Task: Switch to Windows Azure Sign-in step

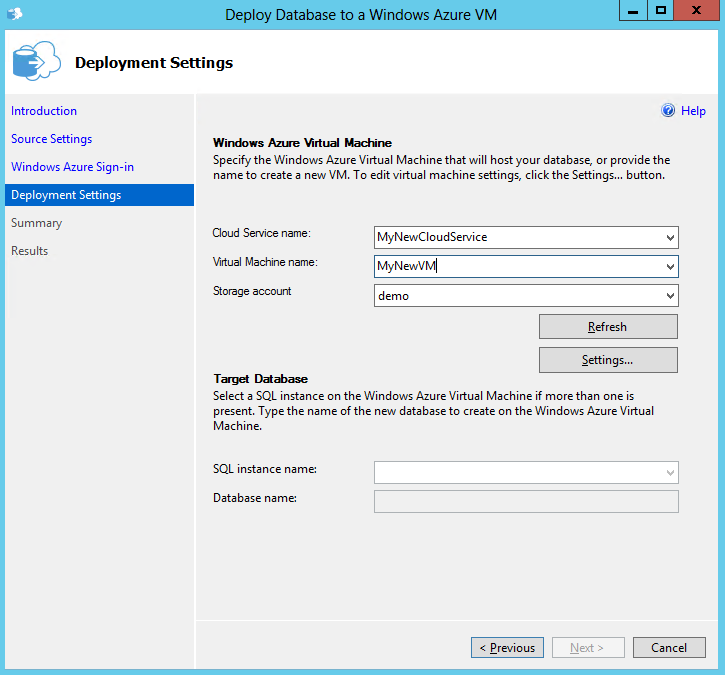Action: 72,167
